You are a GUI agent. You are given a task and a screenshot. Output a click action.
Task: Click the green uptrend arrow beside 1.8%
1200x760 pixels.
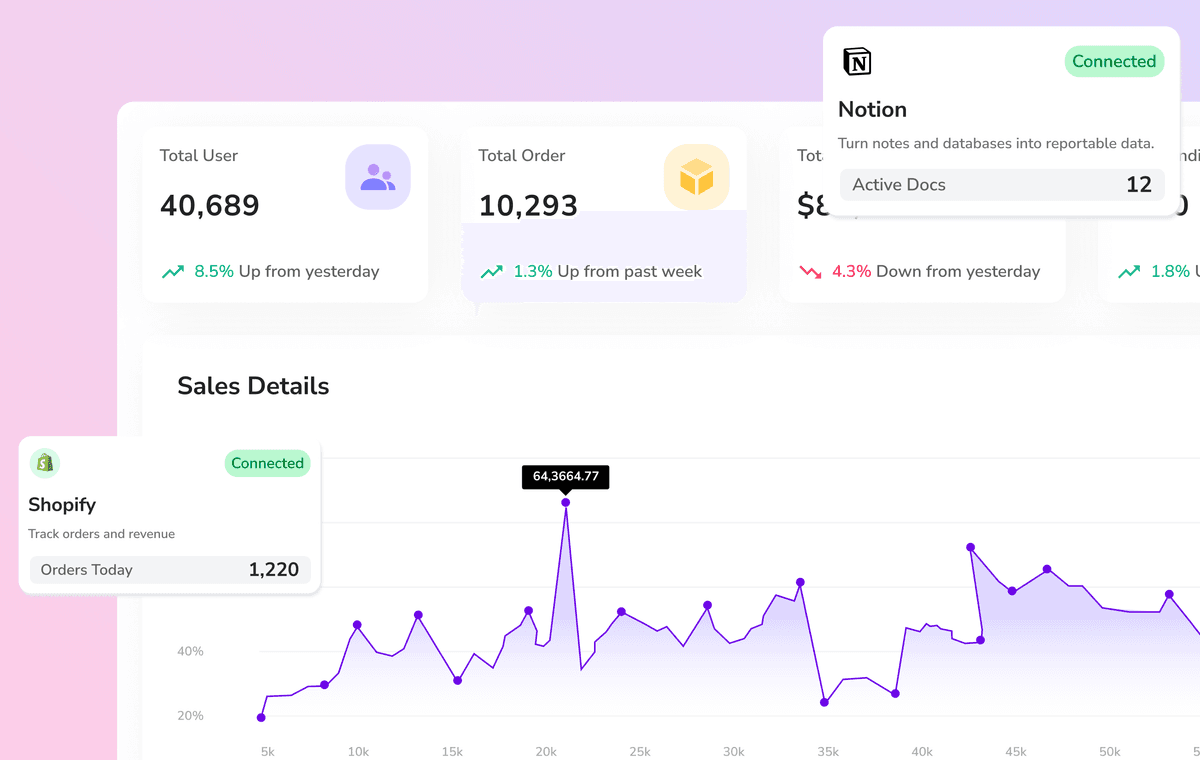pos(1129,271)
